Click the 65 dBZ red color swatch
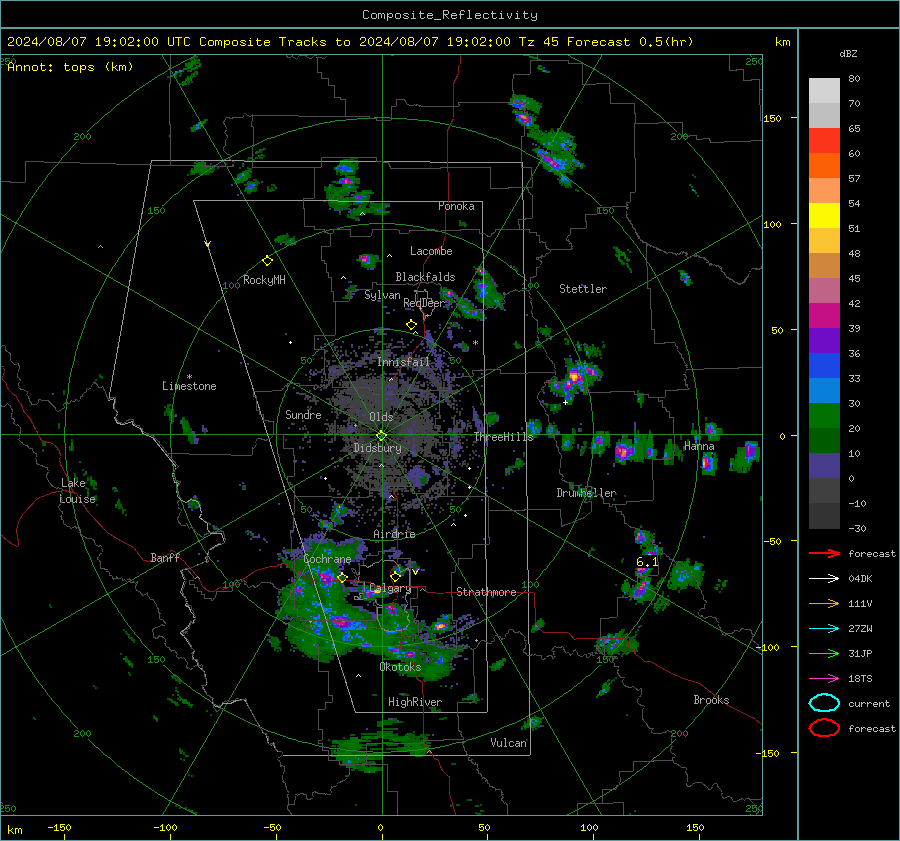Viewport: 900px width, 841px height. 824,140
